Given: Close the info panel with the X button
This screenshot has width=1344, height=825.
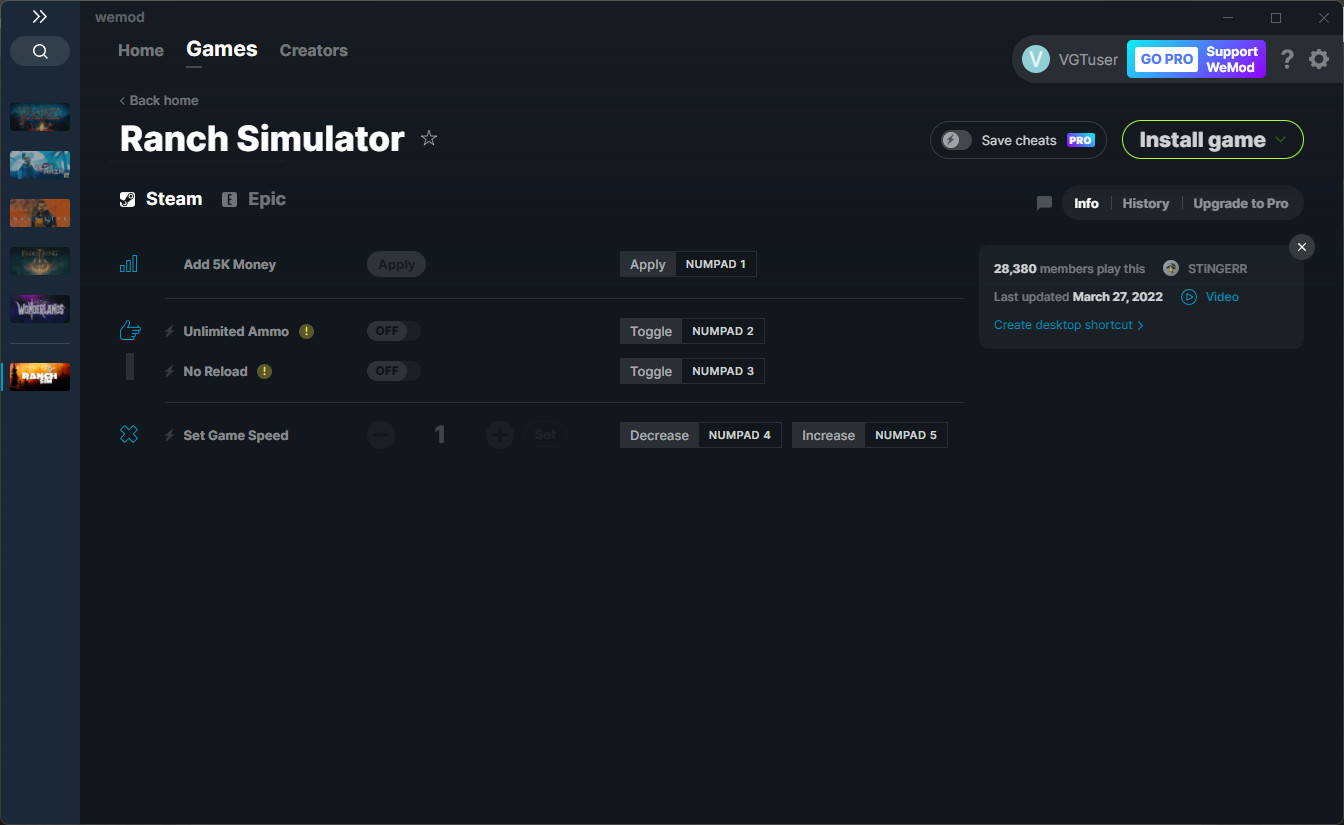Looking at the screenshot, I should tap(1301, 246).
